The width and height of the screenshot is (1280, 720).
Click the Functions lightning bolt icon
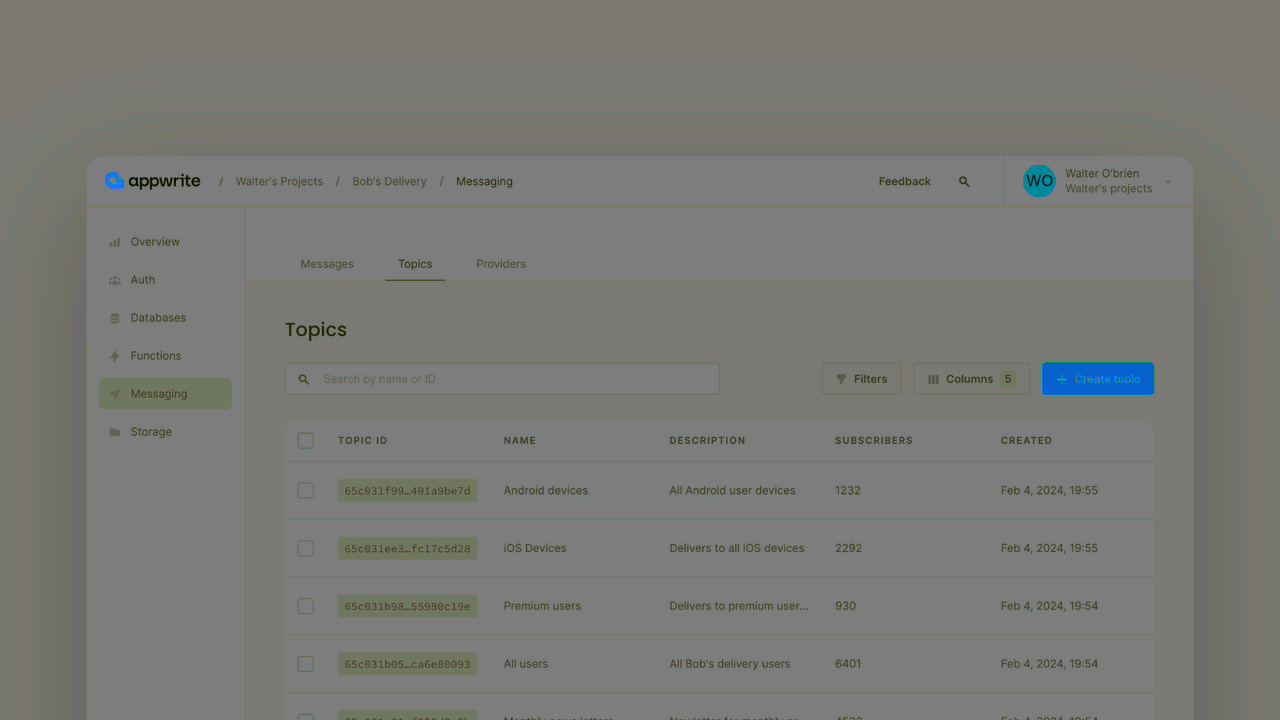click(115, 356)
